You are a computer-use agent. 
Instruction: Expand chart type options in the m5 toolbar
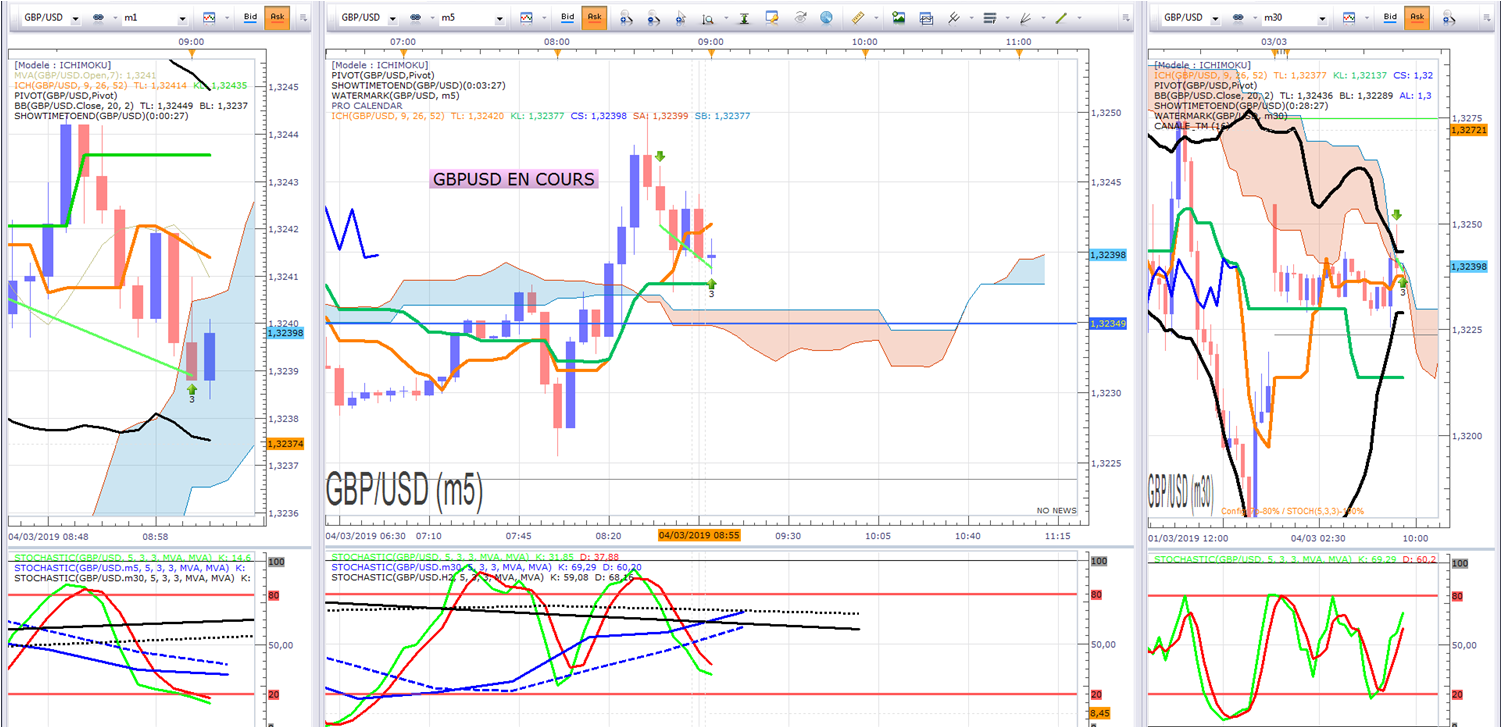coord(543,17)
